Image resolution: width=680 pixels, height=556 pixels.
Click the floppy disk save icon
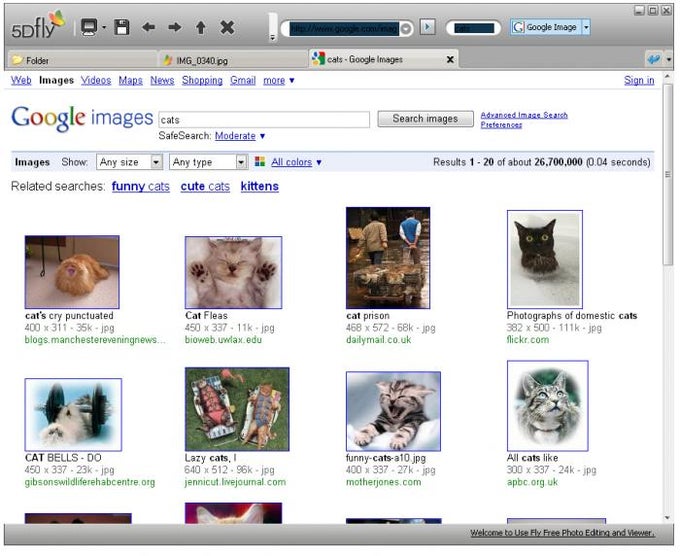(122, 27)
